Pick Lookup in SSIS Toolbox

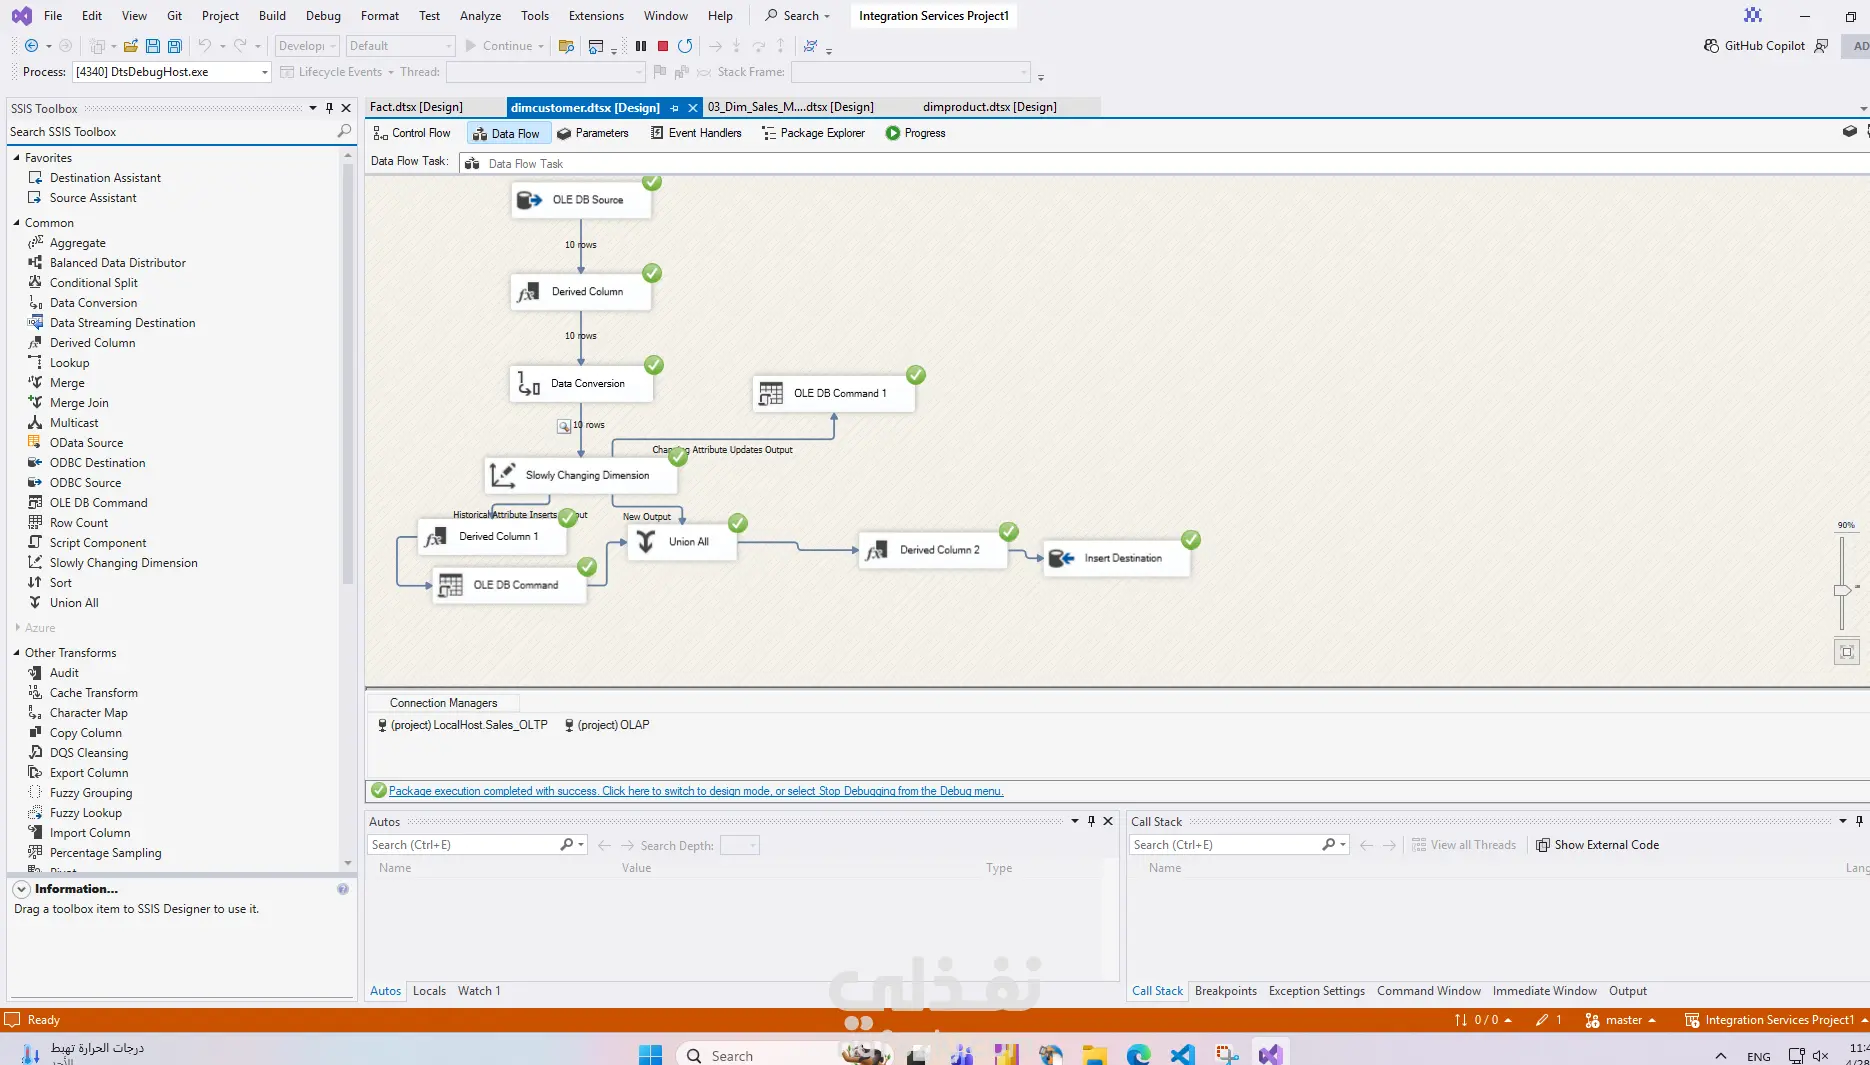(x=69, y=363)
